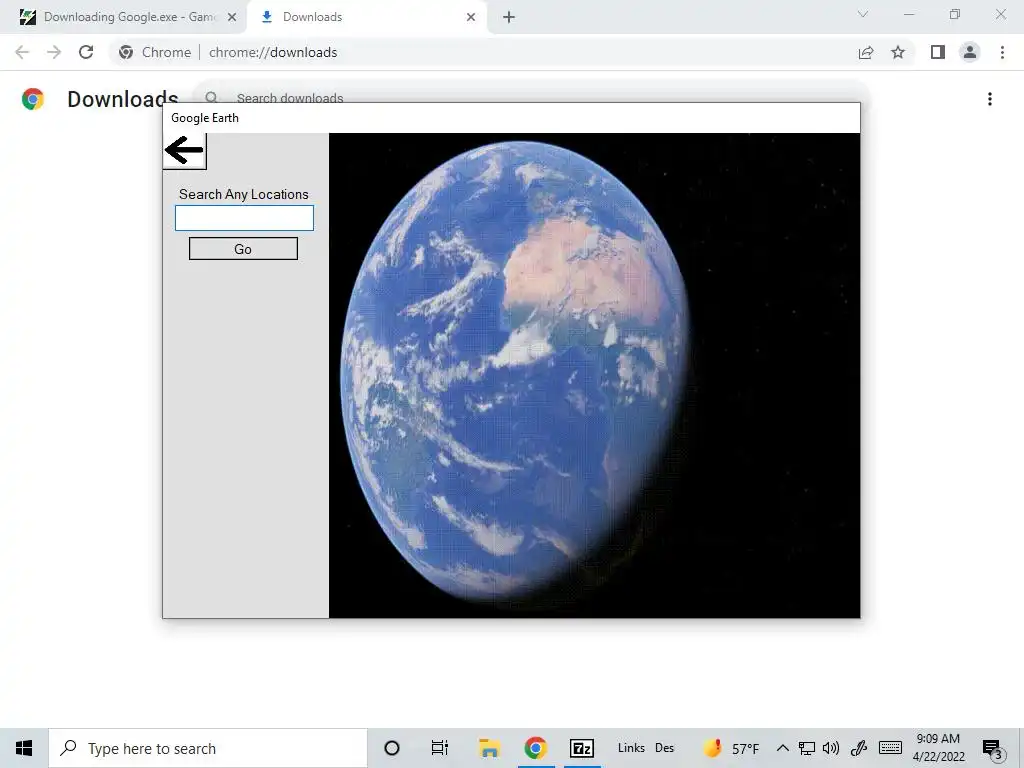Focus the Search Any Locations text field
Image resolution: width=1024 pixels, height=768 pixels.
pos(244,218)
